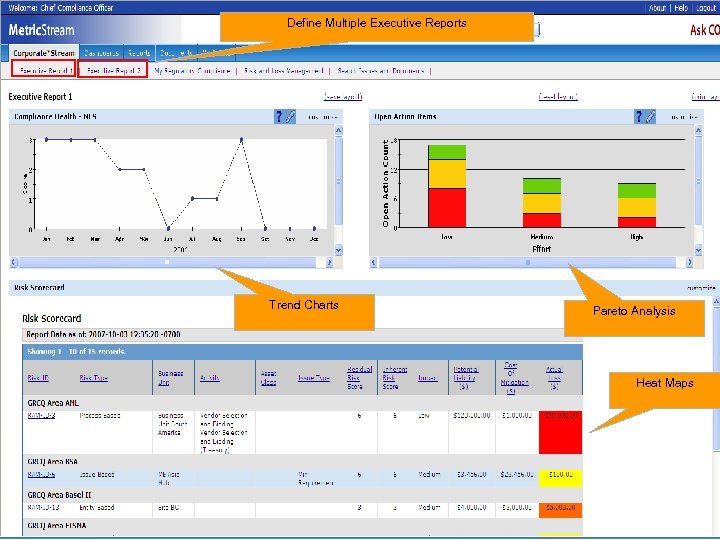Edit the Compliance Health panel with pencil icon
This screenshot has height=540, width=720.
290,117
